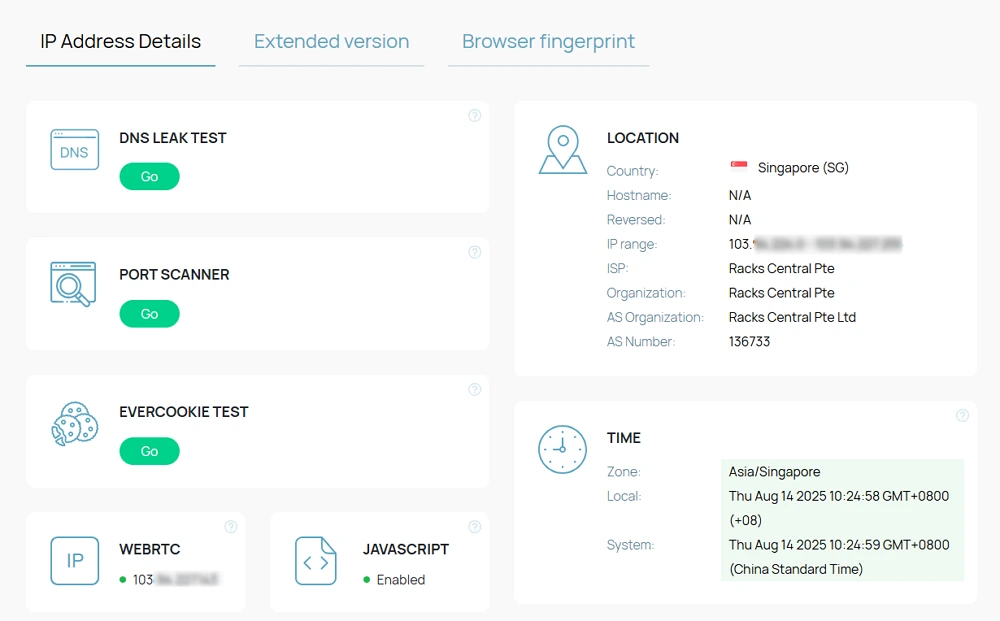This screenshot has width=1000, height=621.
Task: Click the Port Scanner magnifier icon
Action: [x=73, y=284]
